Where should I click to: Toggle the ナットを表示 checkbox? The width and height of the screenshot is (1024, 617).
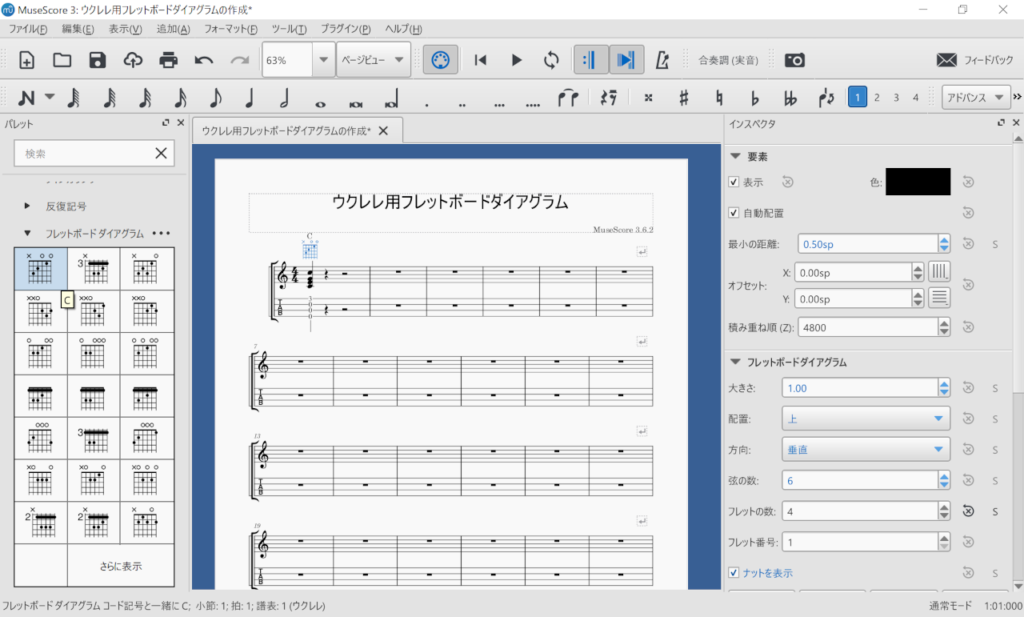[735, 572]
